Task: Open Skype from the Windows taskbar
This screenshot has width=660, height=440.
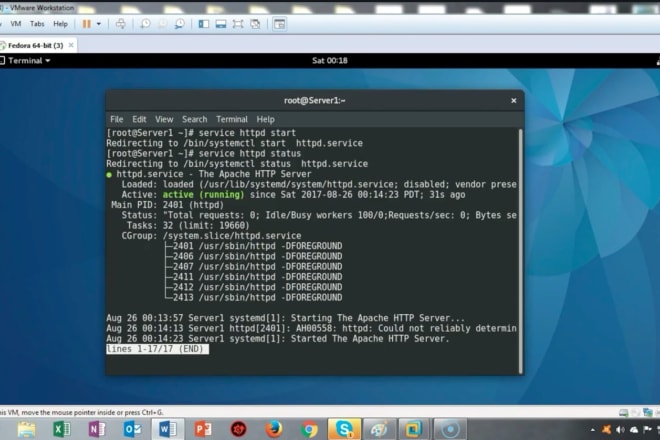Action: tap(344, 429)
